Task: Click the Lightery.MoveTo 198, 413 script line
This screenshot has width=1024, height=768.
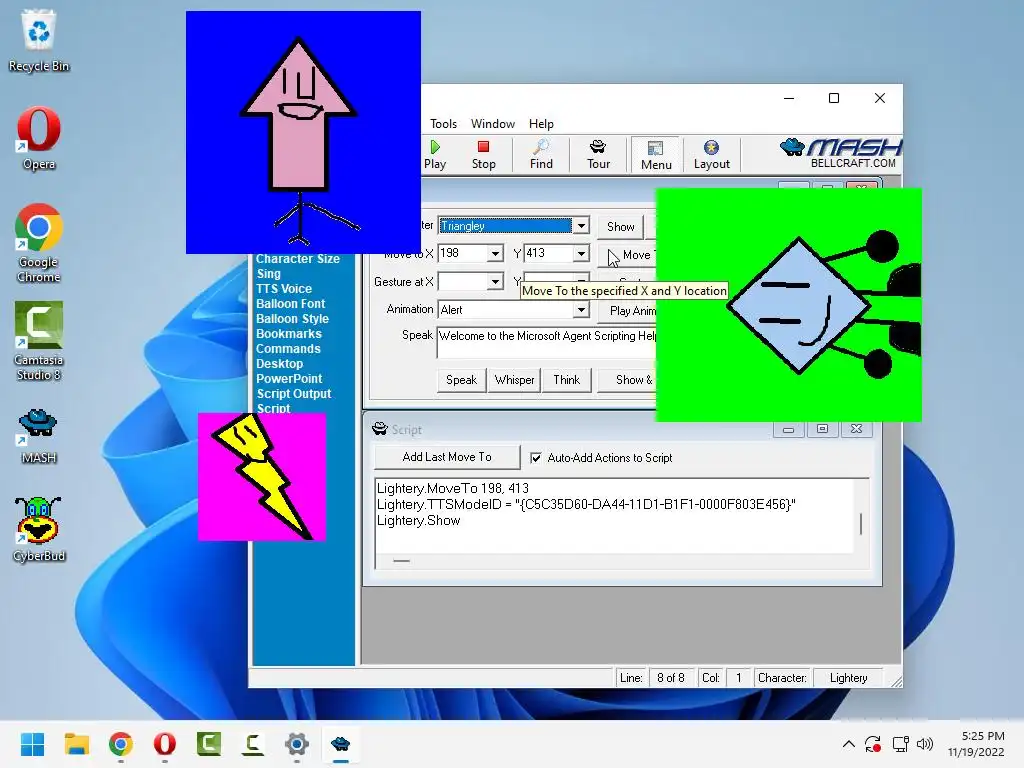Action: [x=453, y=488]
